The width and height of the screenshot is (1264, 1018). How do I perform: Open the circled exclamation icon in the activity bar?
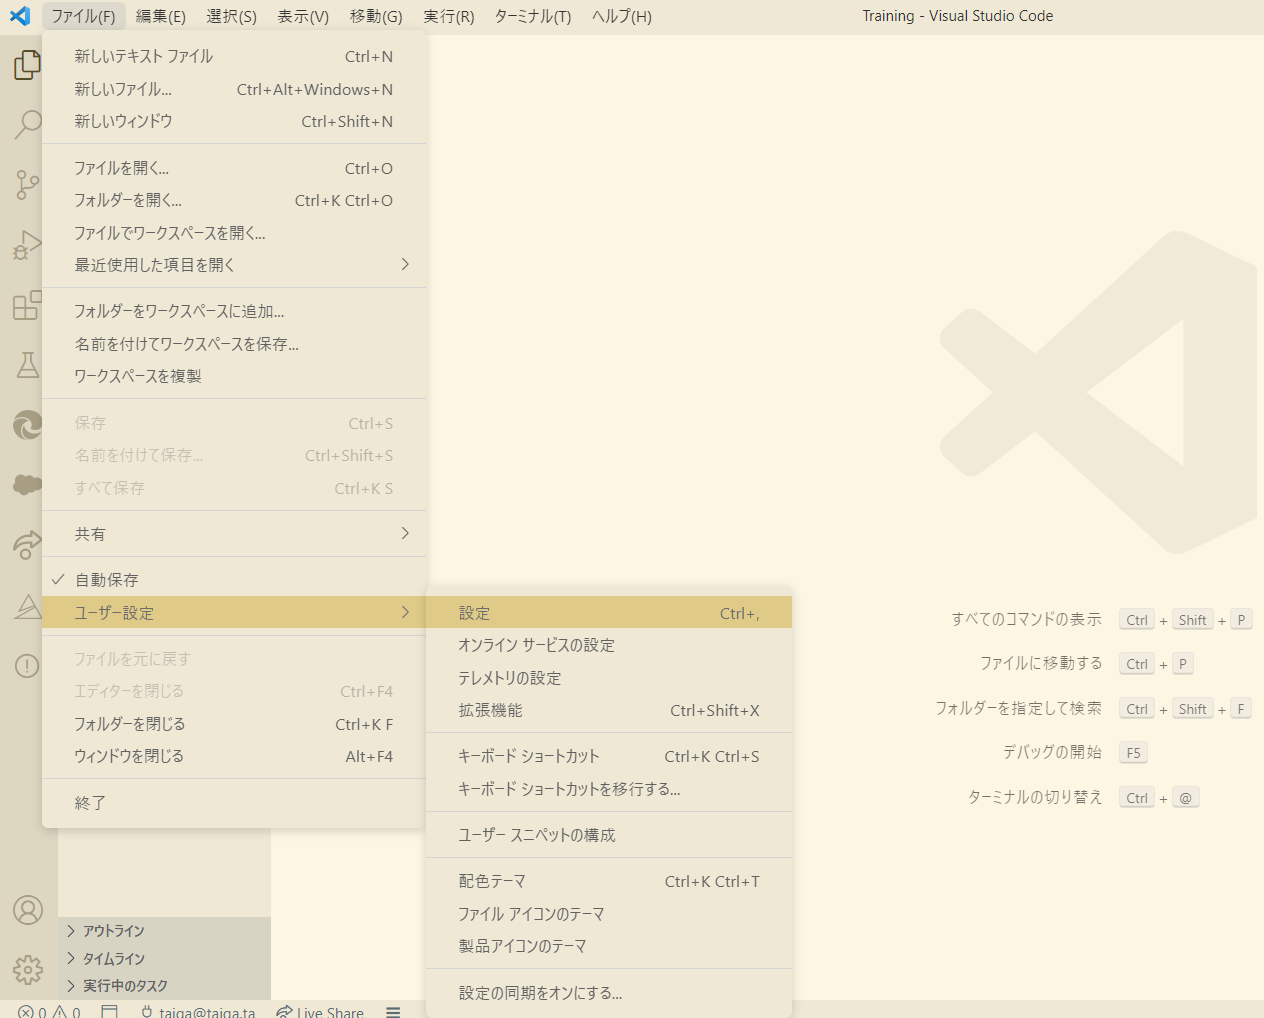(27, 666)
